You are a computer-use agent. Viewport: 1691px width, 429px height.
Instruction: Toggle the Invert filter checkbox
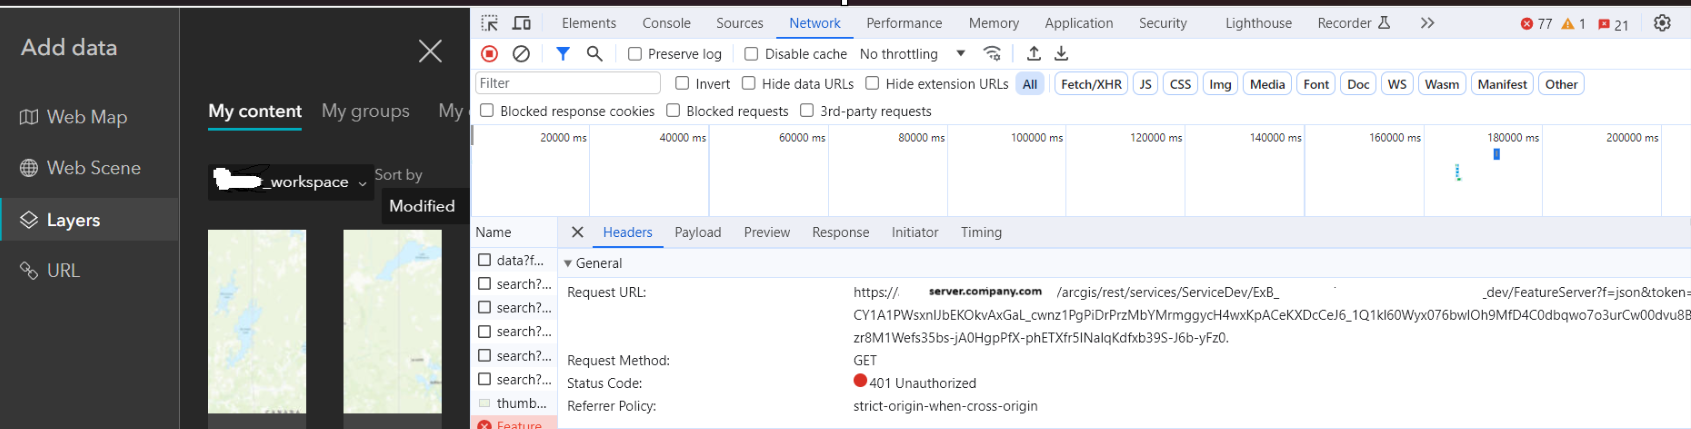click(x=682, y=83)
